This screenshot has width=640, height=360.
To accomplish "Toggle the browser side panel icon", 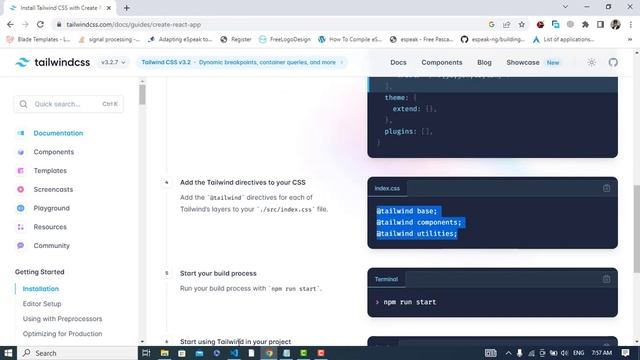I will click(600, 24).
